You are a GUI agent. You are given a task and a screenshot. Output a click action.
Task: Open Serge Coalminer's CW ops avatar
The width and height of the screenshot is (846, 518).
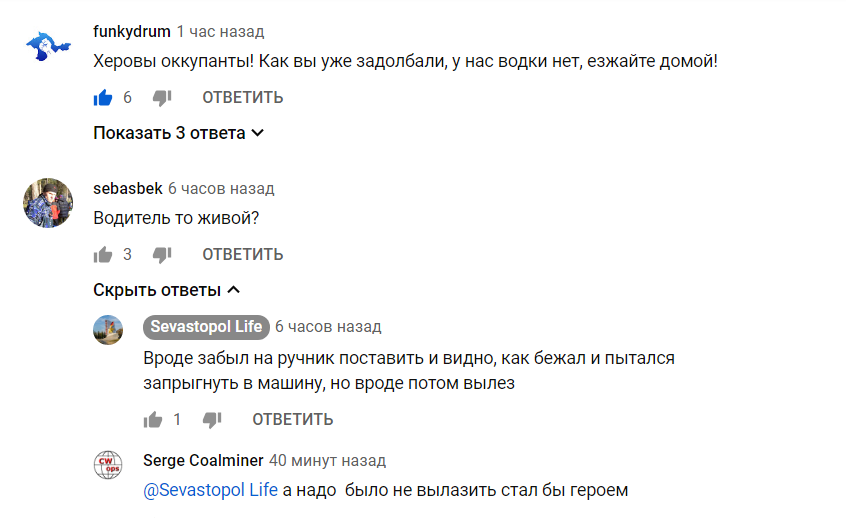[108, 465]
